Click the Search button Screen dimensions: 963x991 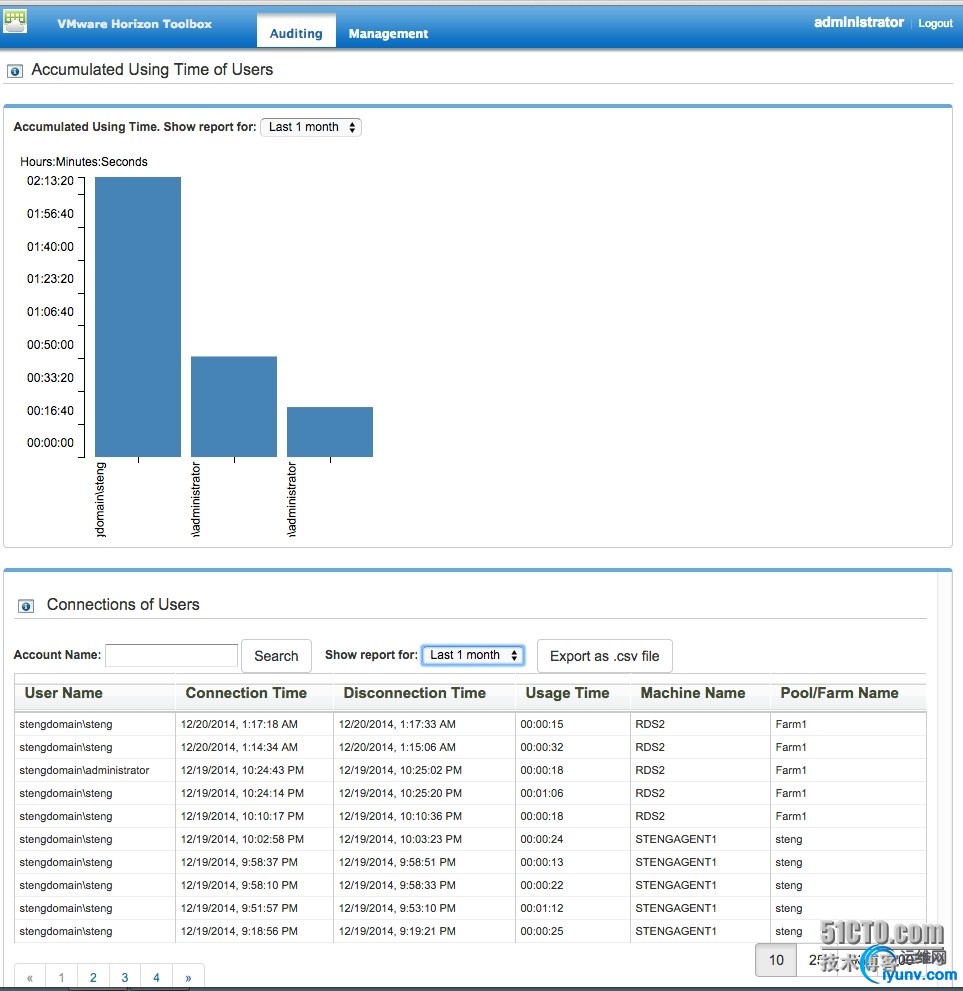coord(276,656)
